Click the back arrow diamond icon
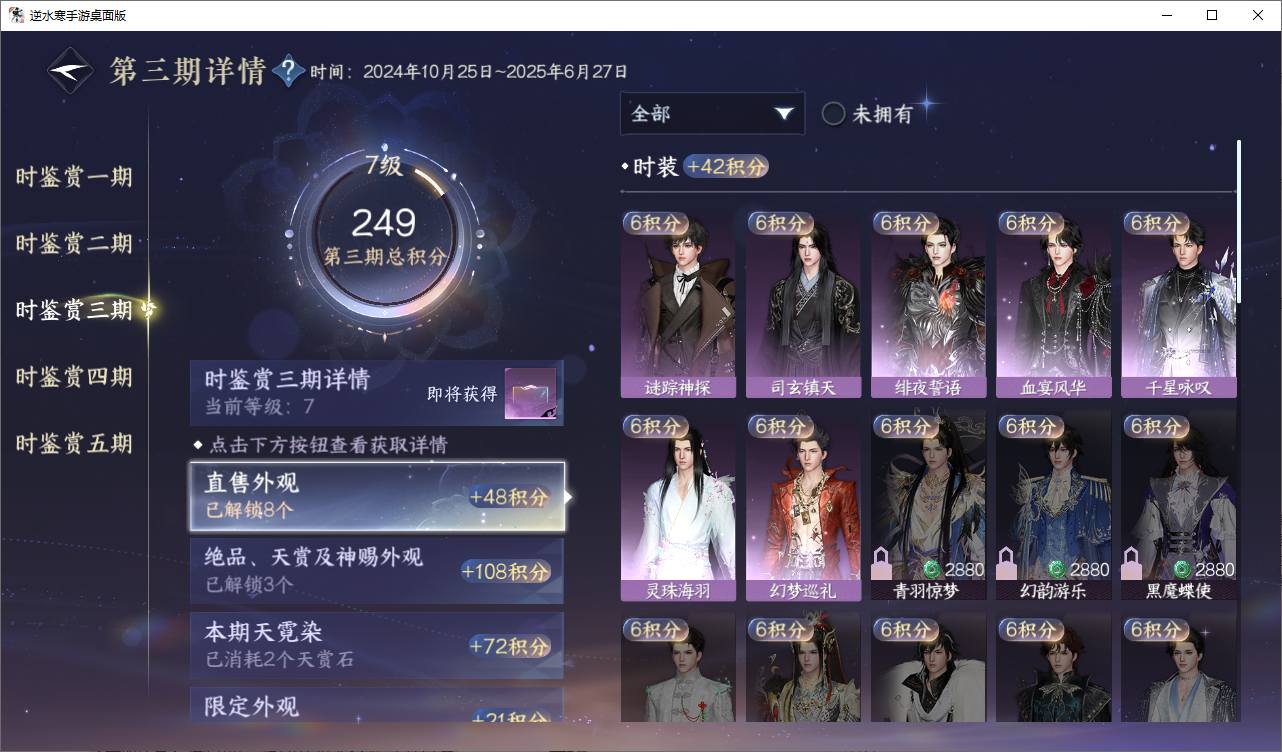 coord(71,71)
